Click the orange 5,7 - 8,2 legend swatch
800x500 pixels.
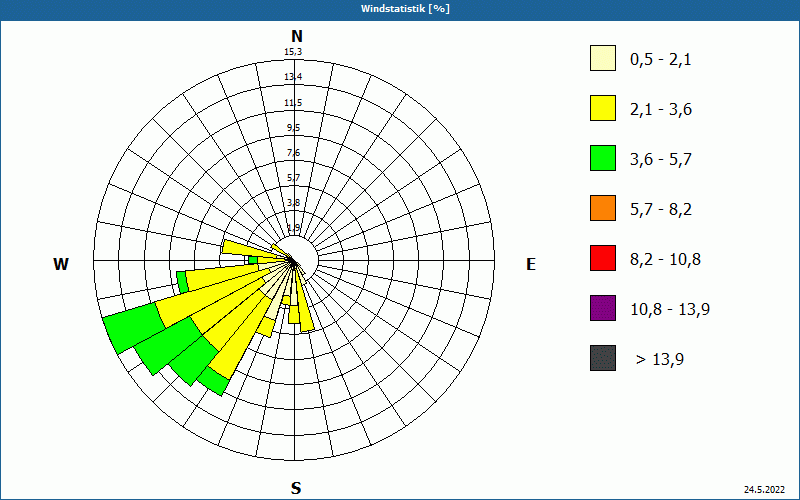click(x=603, y=208)
